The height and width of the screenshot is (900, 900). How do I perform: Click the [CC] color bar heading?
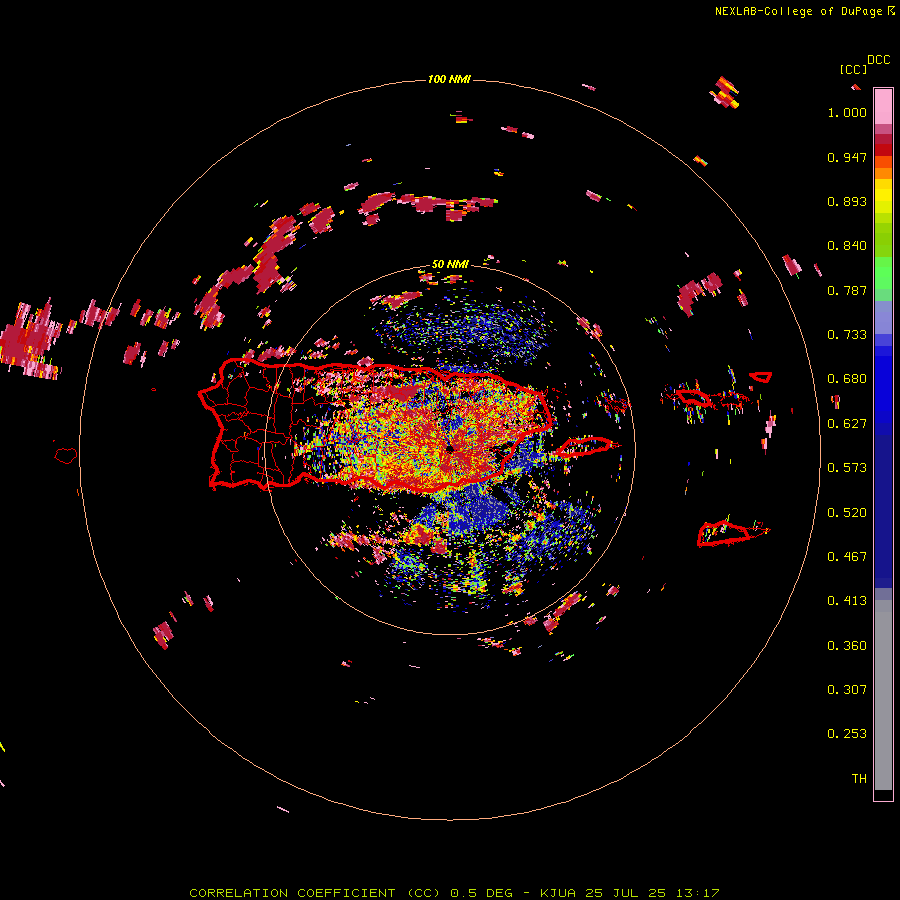(853, 69)
